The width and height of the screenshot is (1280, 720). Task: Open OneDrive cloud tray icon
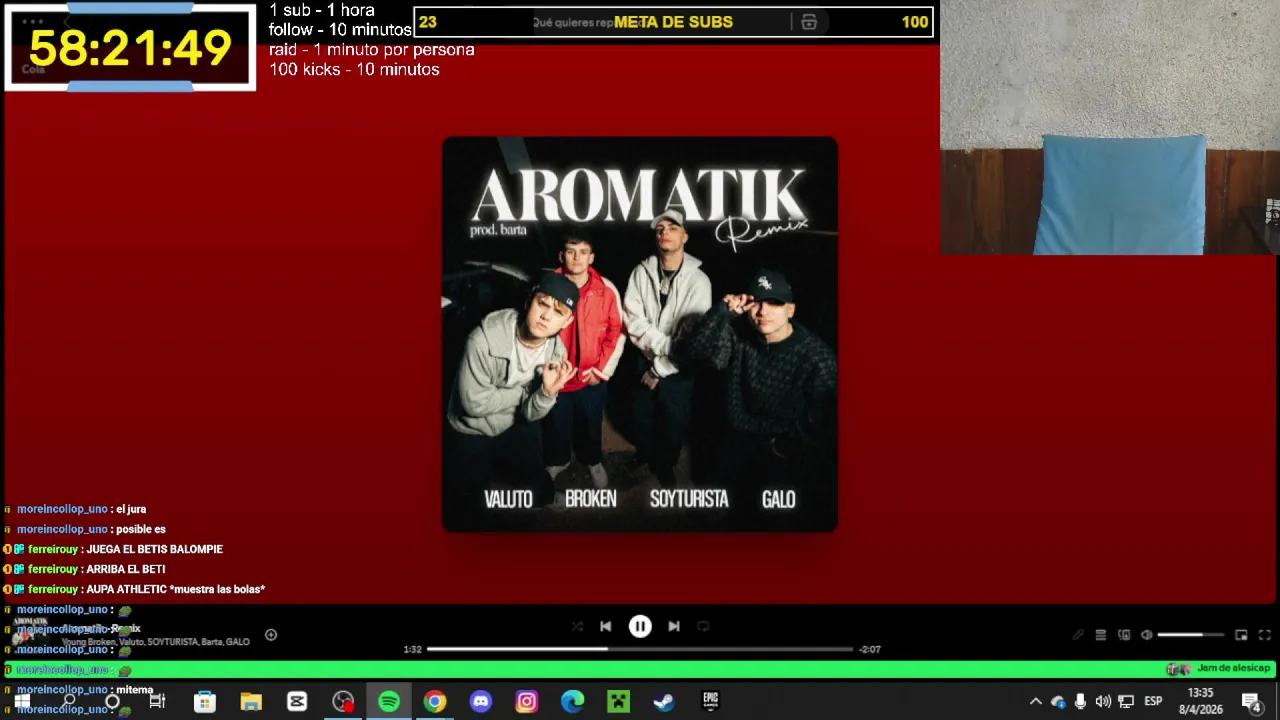click(x=1058, y=701)
